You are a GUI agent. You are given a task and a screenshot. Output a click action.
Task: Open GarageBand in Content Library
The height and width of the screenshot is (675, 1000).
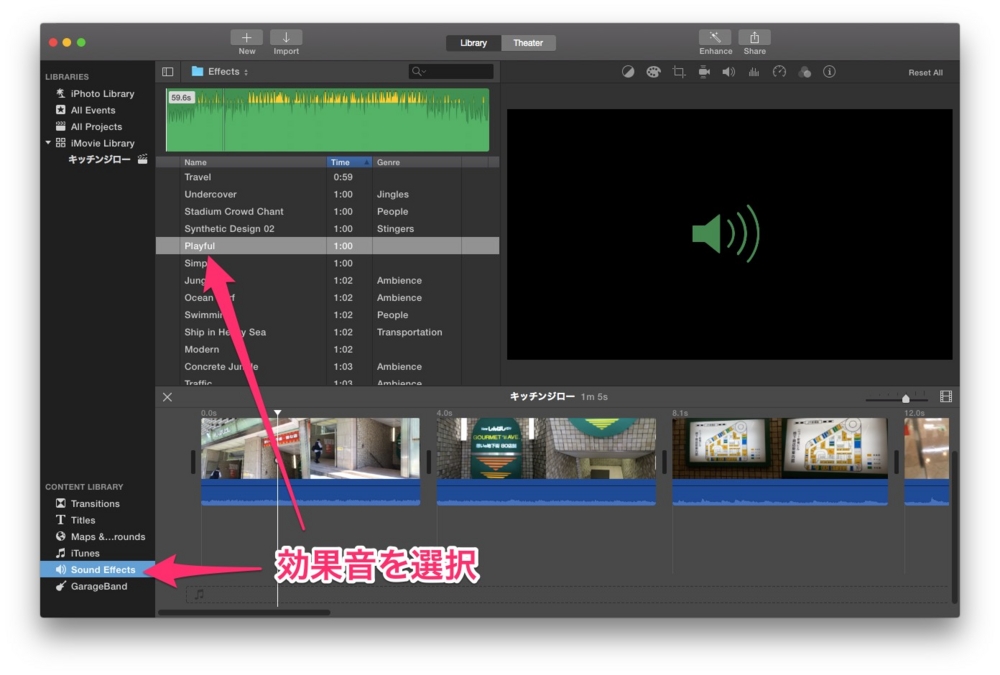click(x=91, y=586)
